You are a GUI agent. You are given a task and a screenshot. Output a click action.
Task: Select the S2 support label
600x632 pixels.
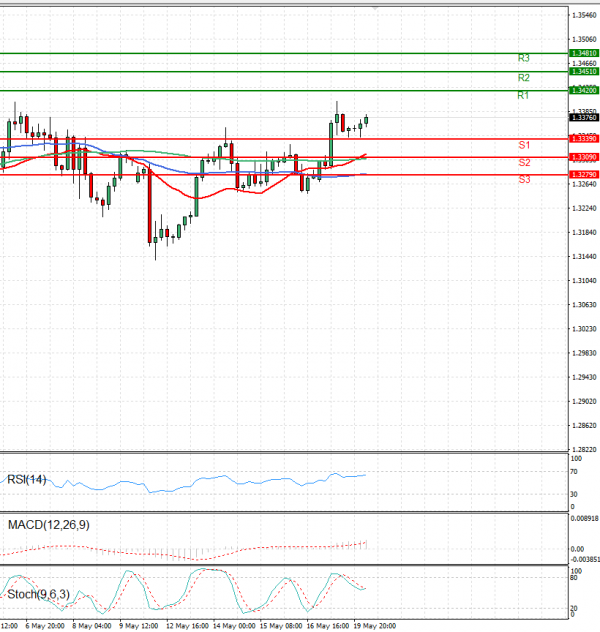pyautogui.click(x=523, y=162)
